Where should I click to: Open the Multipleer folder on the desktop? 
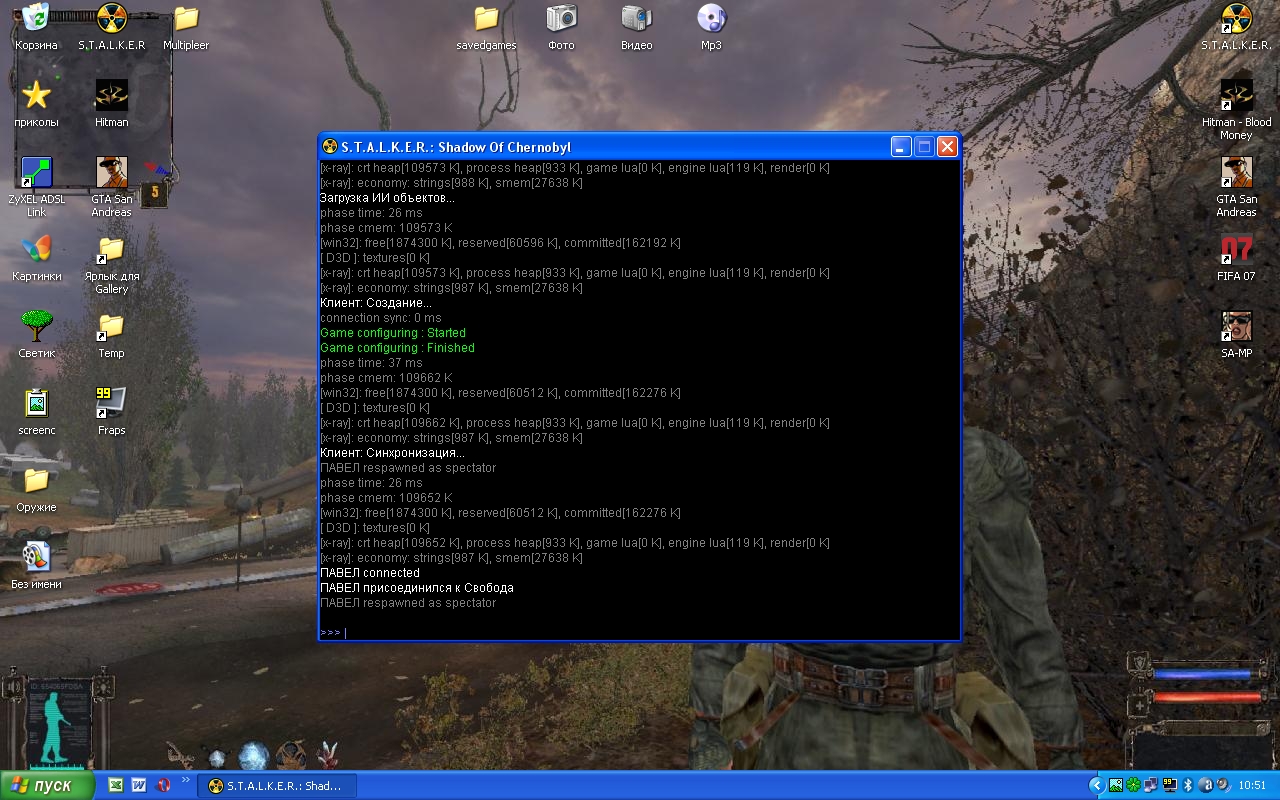[186, 27]
